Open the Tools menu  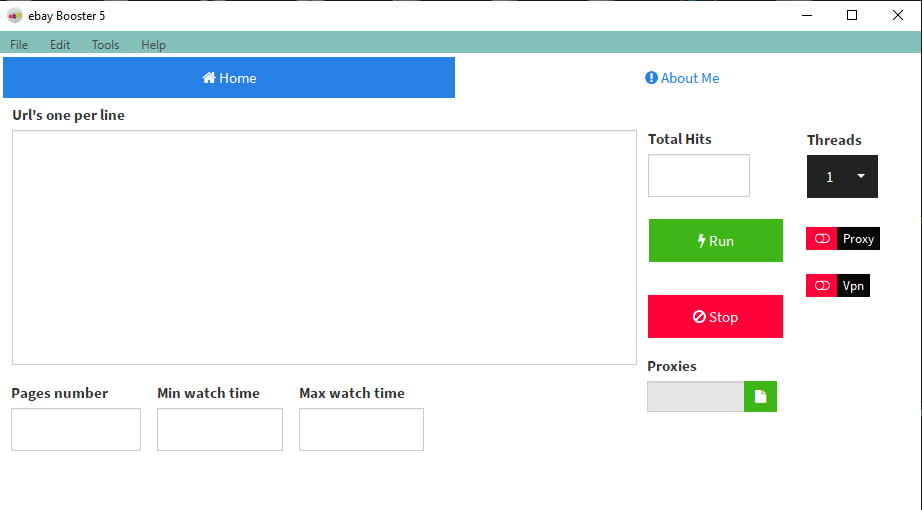[x=106, y=45]
